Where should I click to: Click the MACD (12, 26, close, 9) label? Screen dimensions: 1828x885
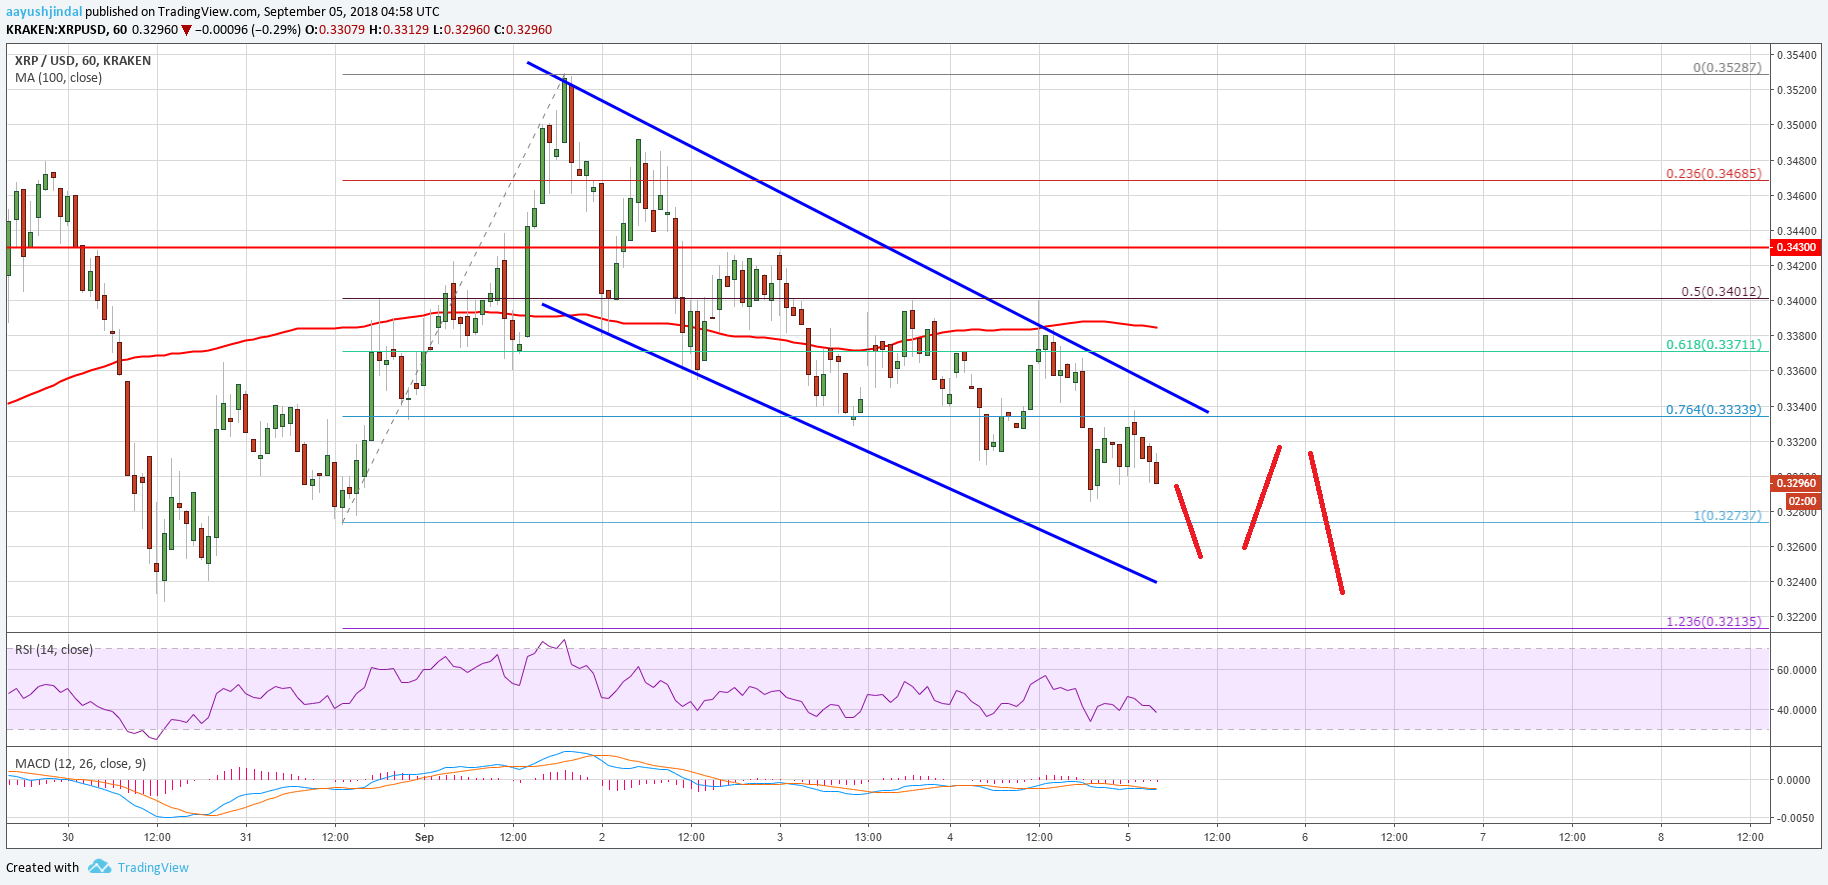click(x=80, y=764)
